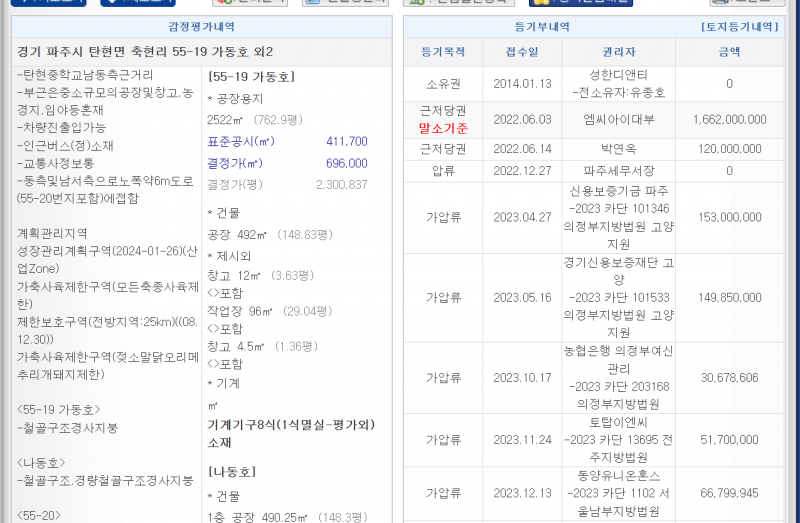Open the 토지등기내역 link
Screen dimensions: 800x523
point(740,27)
